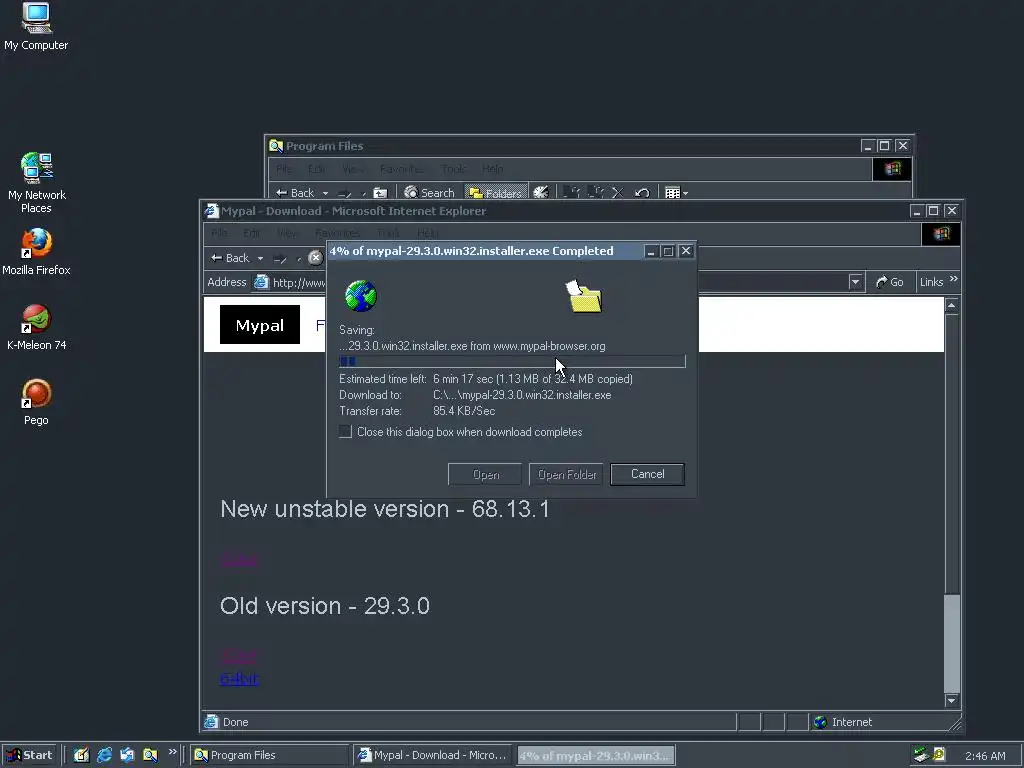The image size is (1024, 768).
Task: Click Show Desktop quick launch icon
Action: pyautogui.click(x=81, y=755)
